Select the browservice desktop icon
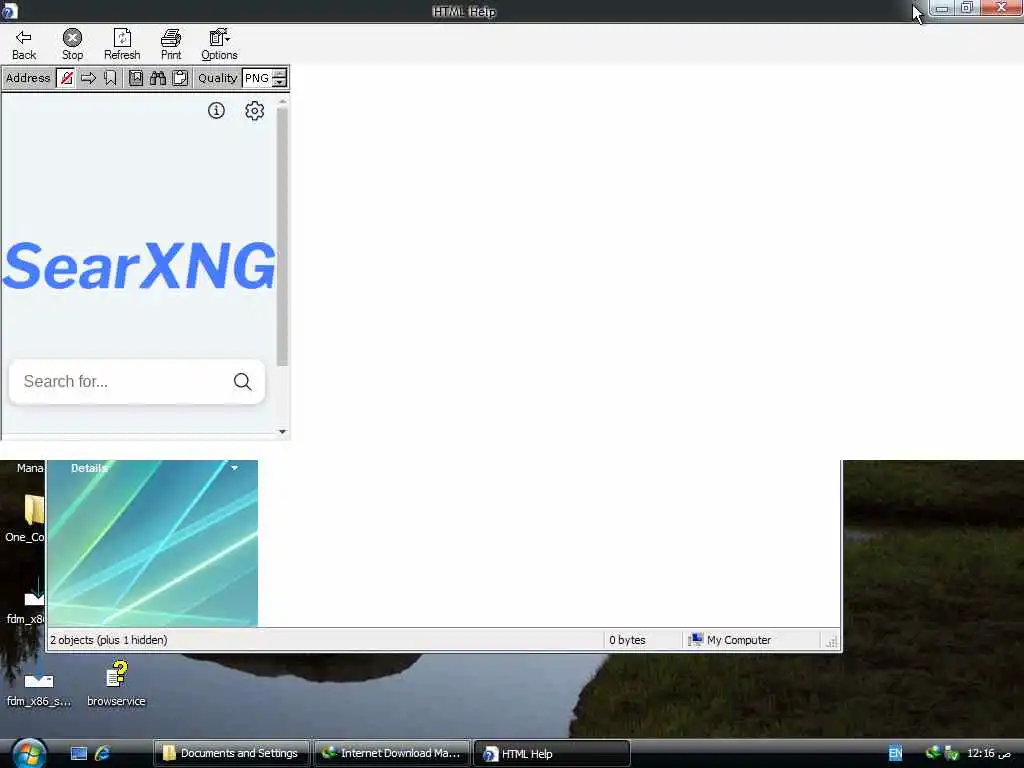Viewport: 1024px width, 768px height. 116,683
